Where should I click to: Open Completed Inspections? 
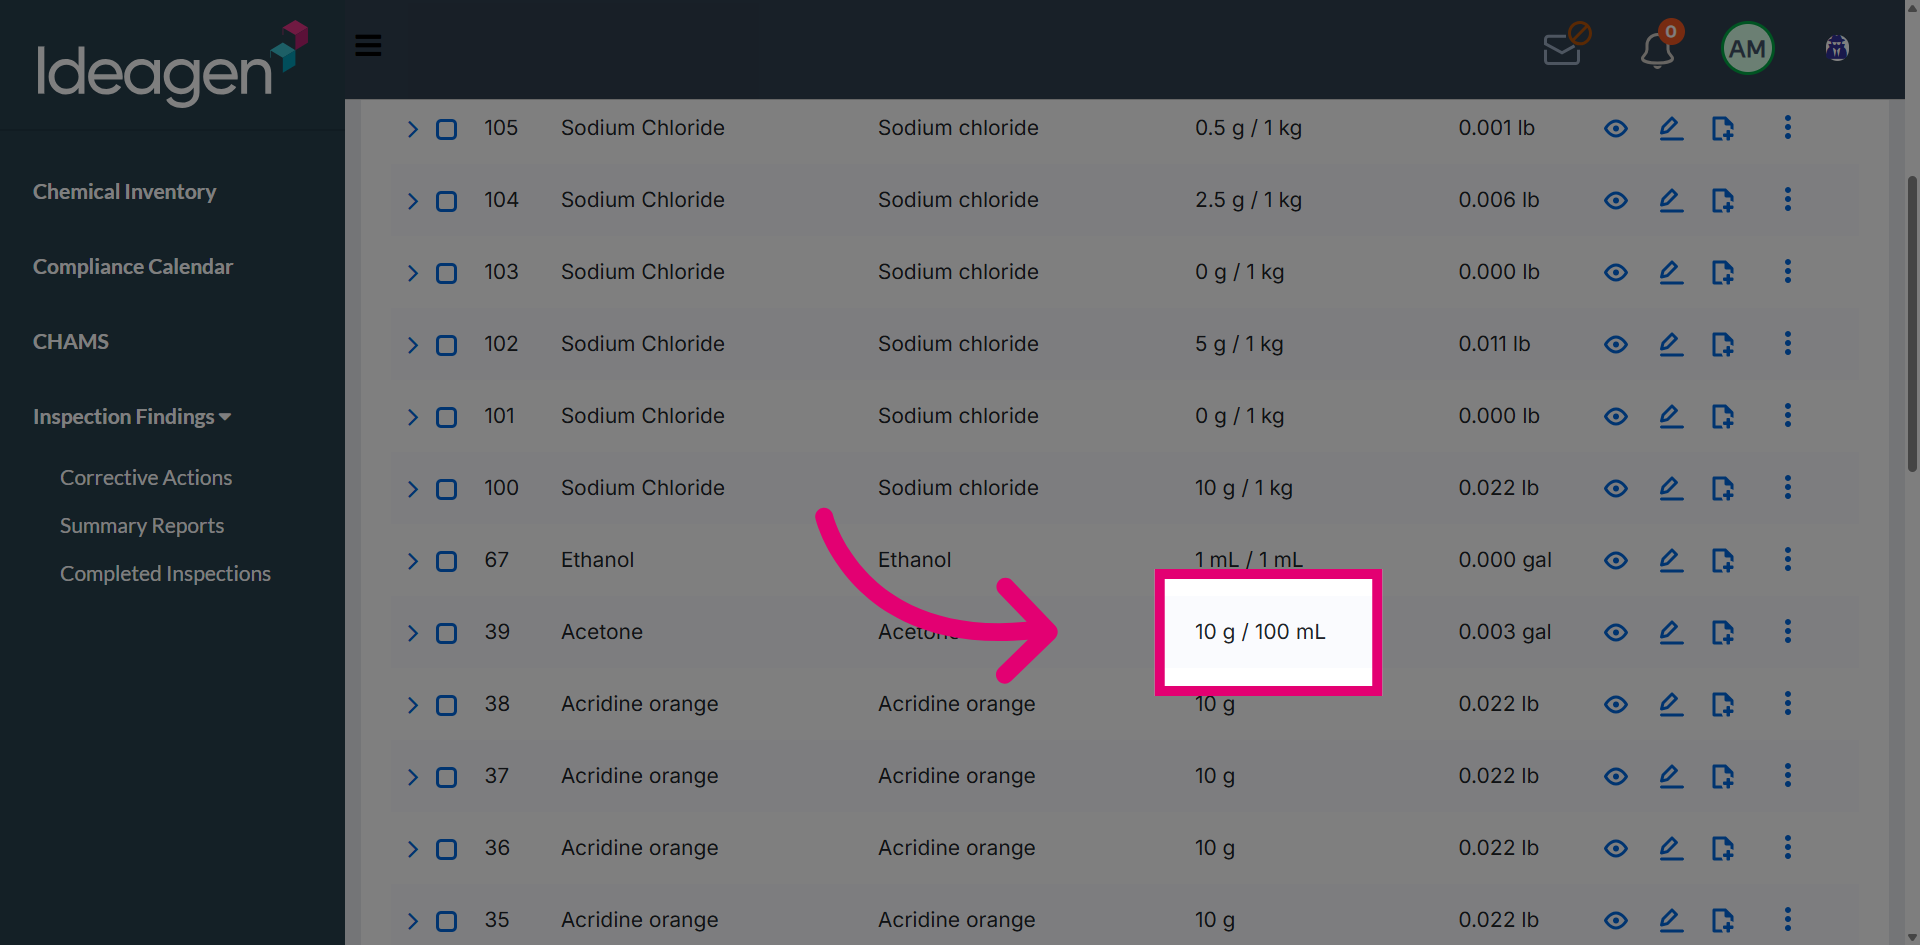pos(165,573)
